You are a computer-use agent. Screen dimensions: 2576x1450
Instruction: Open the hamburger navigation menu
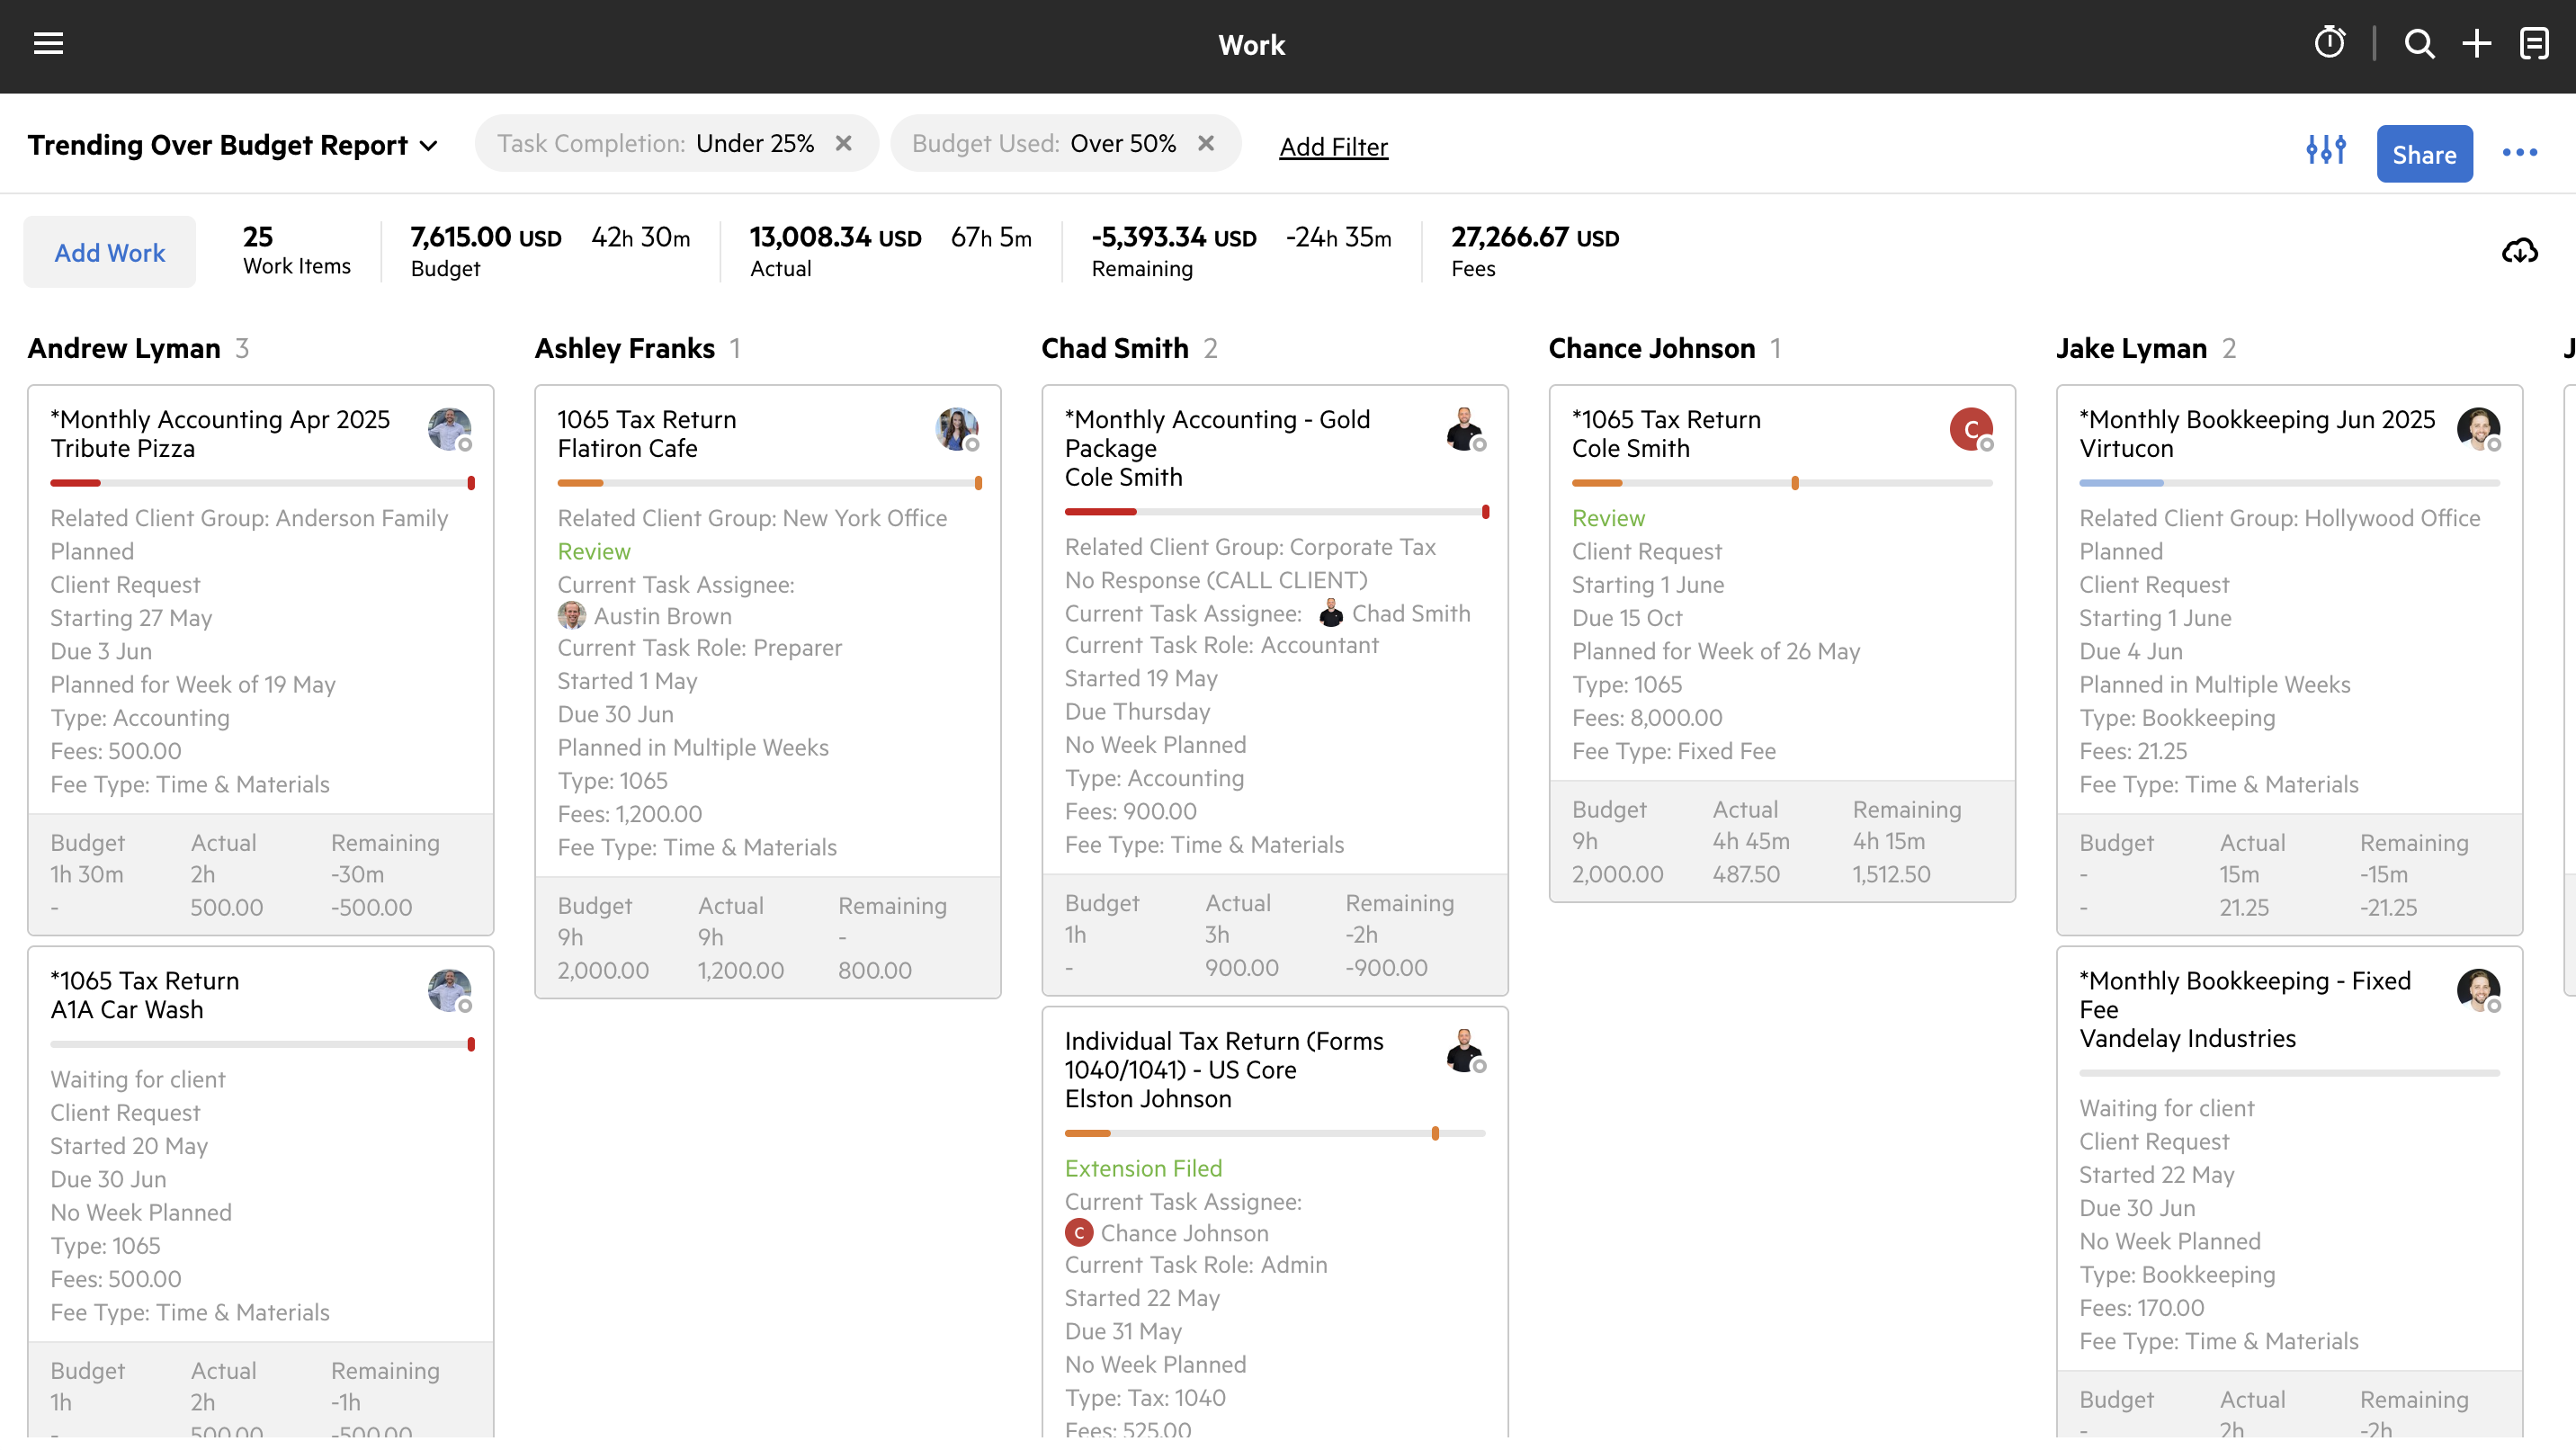(x=48, y=44)
